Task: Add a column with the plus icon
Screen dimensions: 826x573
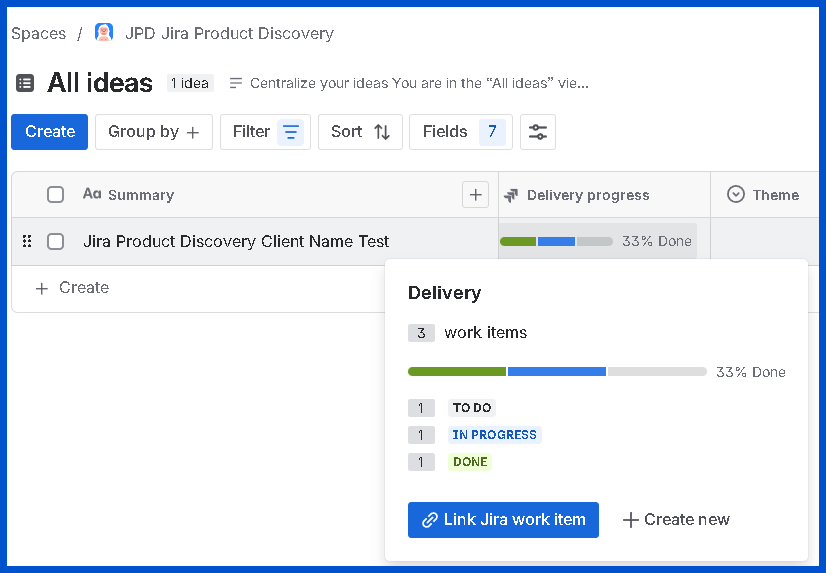Action: (475, 195)
